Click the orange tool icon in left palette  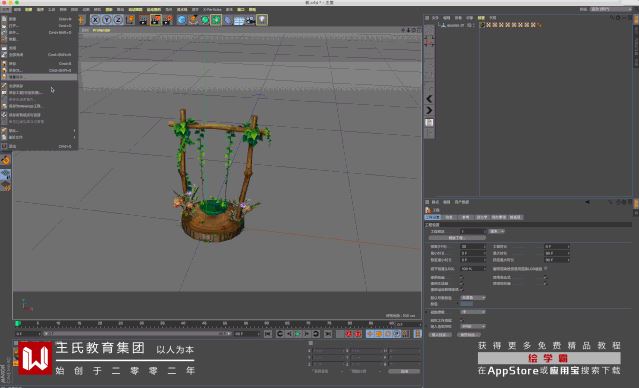tap(5, 160)
